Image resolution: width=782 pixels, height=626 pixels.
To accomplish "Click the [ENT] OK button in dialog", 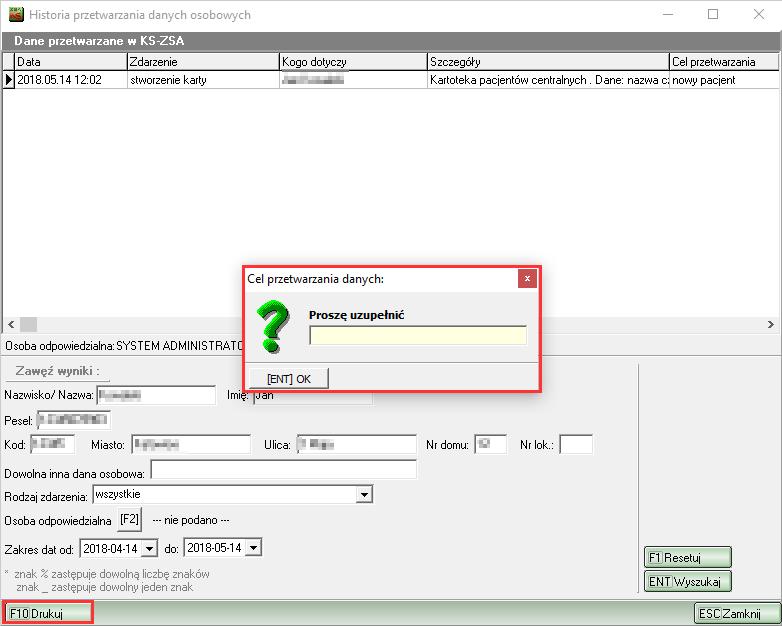I will (x=289, y=379).
